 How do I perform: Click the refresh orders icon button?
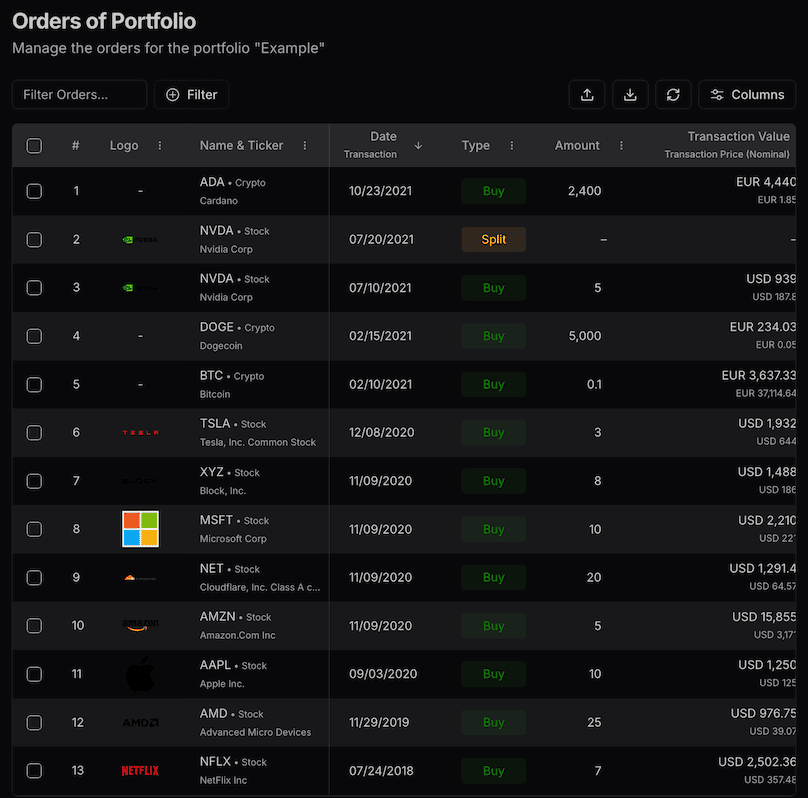(673, 95)
